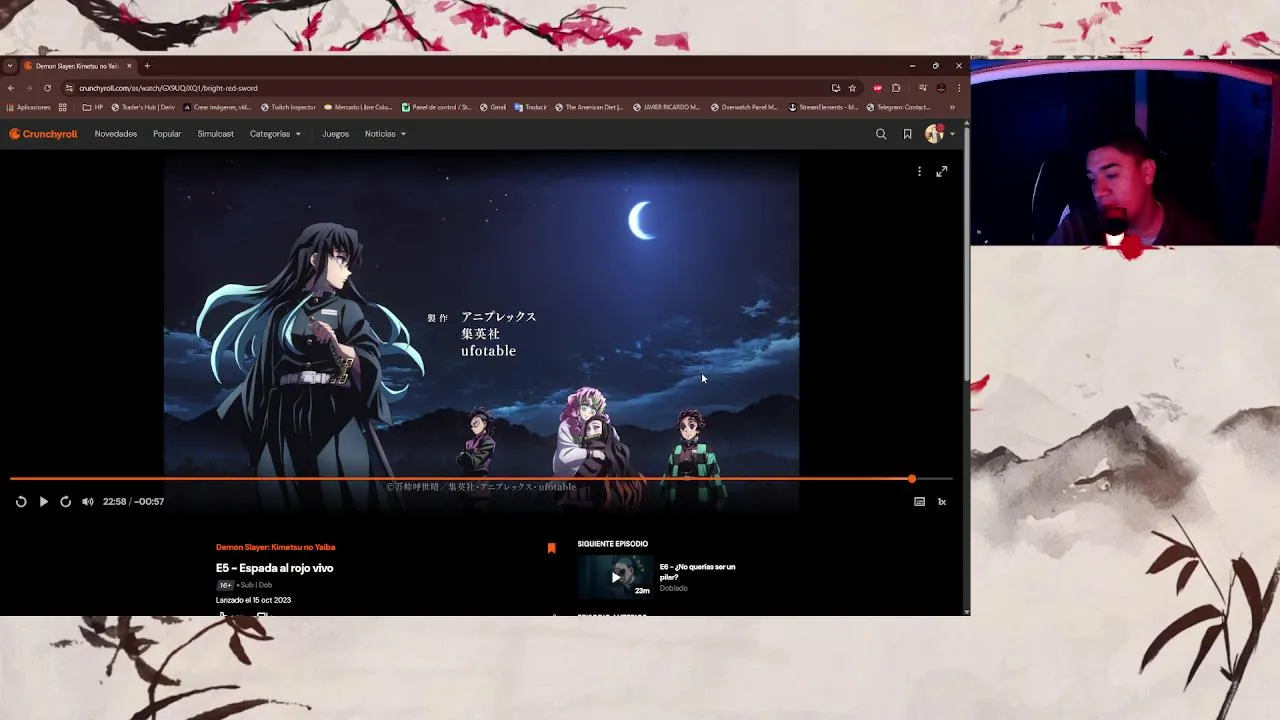Screen dimensions: 1280x720
Task: View site information icon in address bar
Action: click(69, 88)
